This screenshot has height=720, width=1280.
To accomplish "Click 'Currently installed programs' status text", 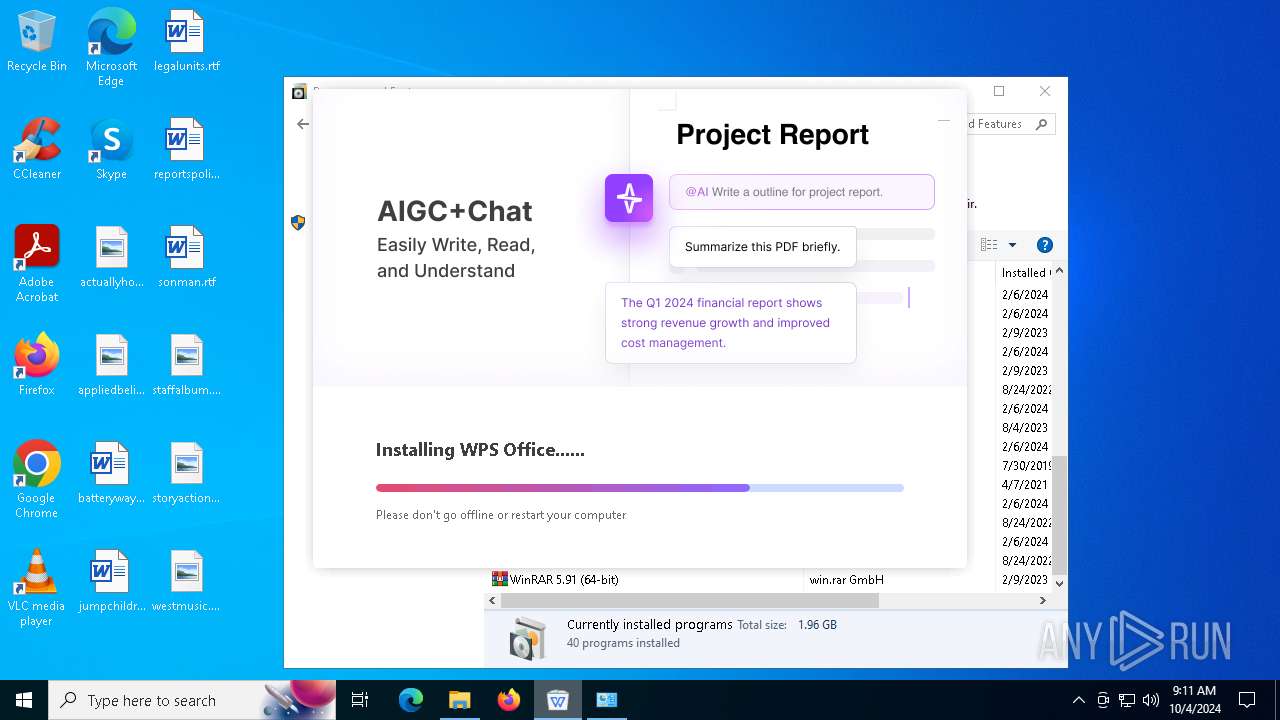I will [x=650, y=624].
